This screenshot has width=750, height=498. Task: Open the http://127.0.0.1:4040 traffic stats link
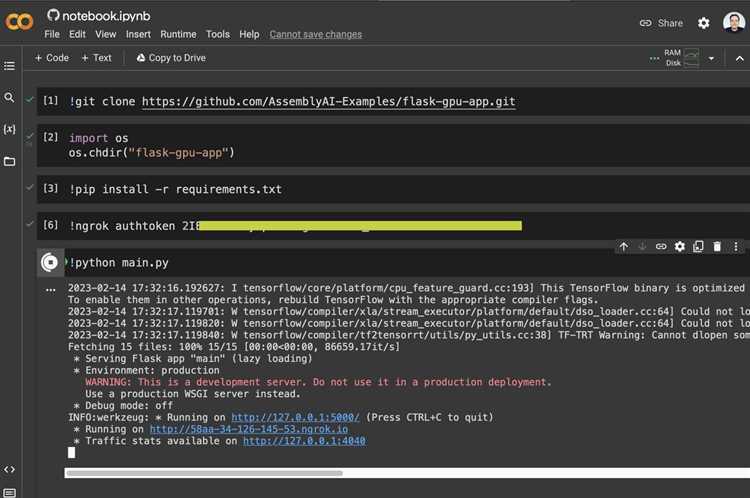tap(304, 441)
